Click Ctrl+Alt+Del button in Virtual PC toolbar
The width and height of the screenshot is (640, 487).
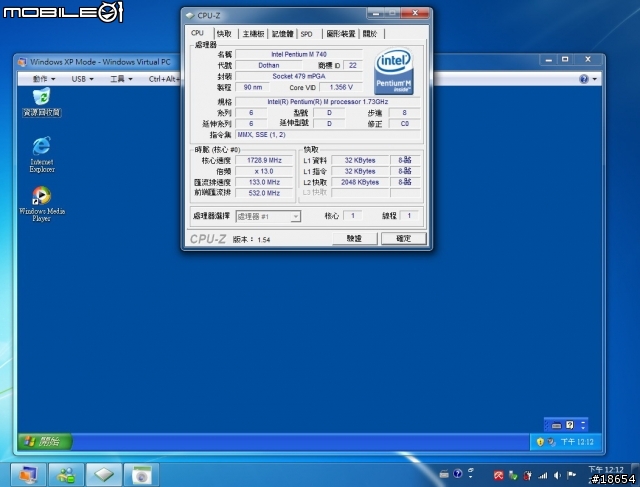(x=164, y=79)
